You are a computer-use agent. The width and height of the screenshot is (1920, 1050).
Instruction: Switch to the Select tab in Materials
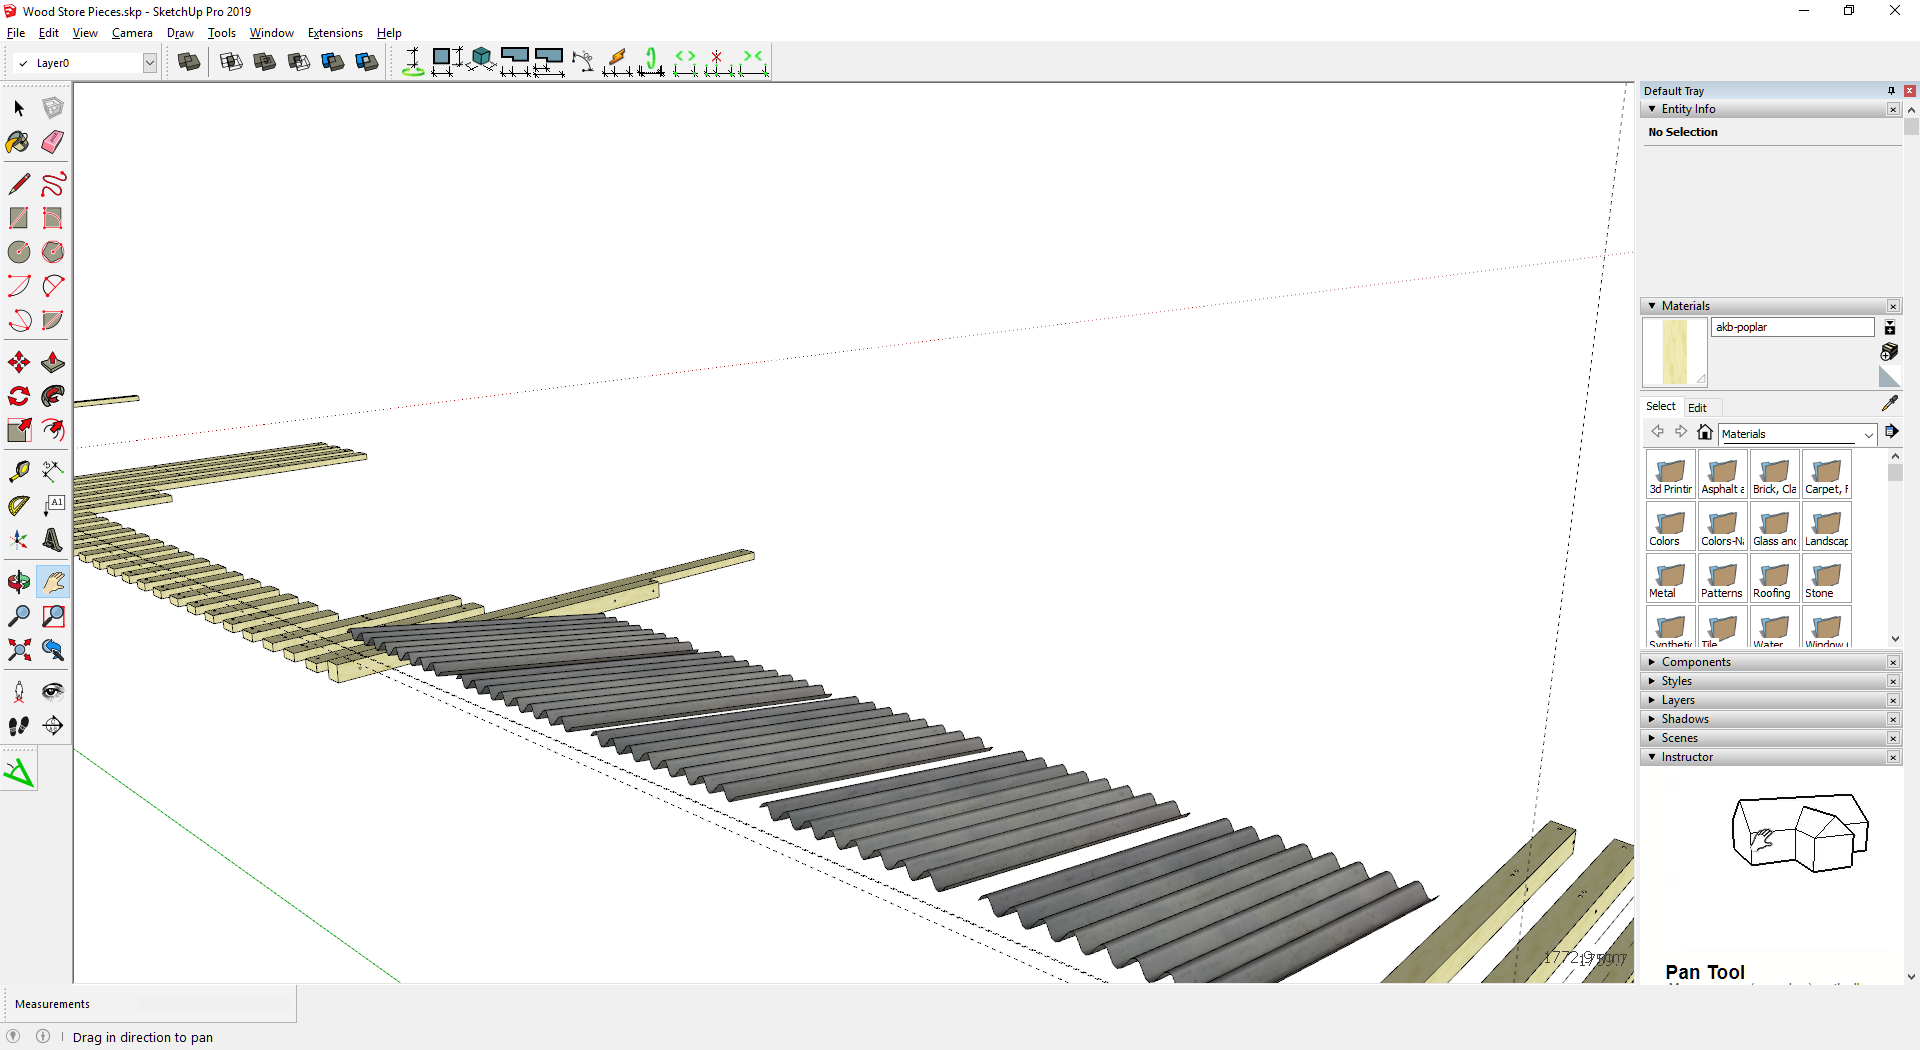tap(1661, 406)
